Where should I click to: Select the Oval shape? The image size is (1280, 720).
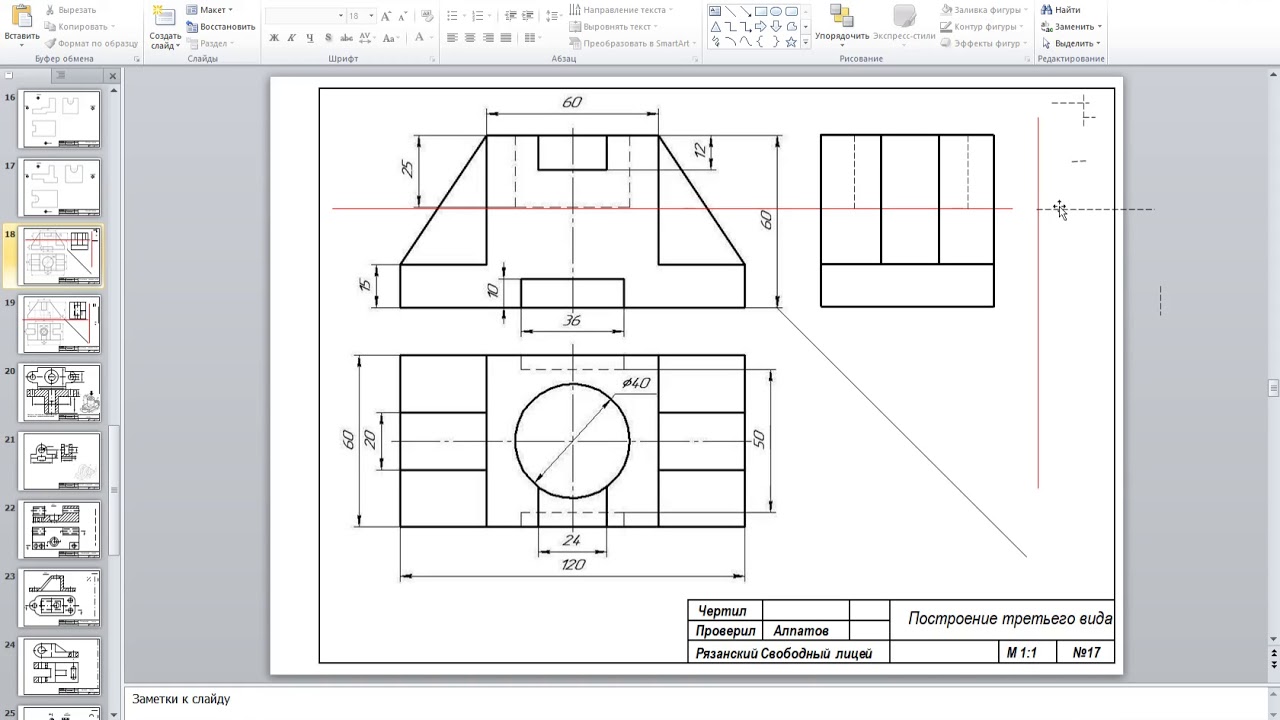[776, 11]
